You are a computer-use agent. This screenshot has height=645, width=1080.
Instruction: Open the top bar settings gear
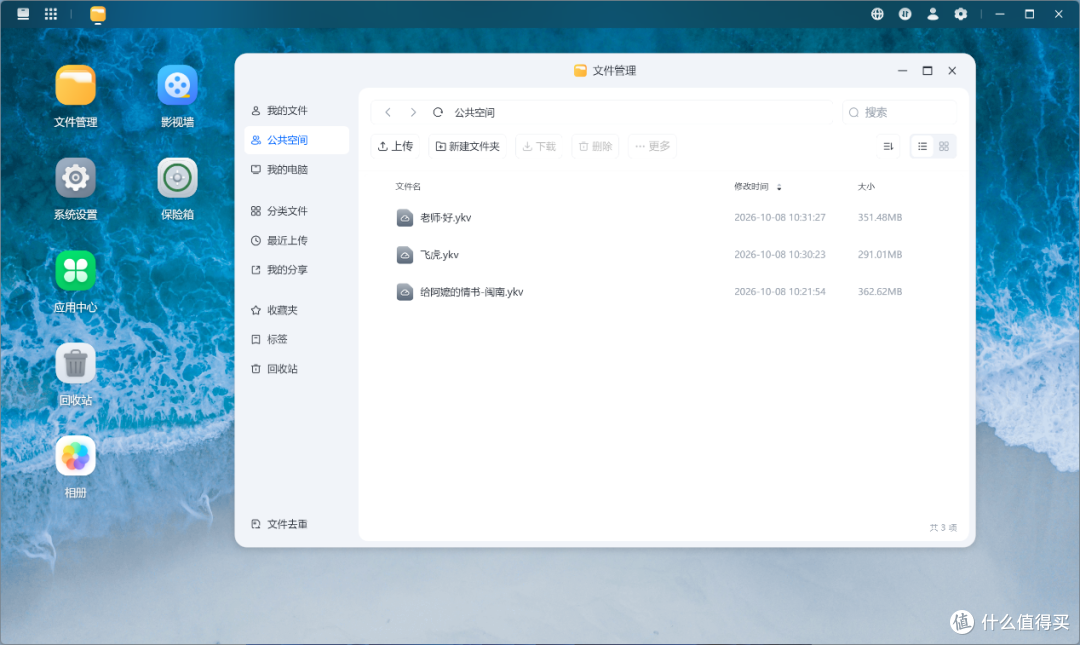961,14
